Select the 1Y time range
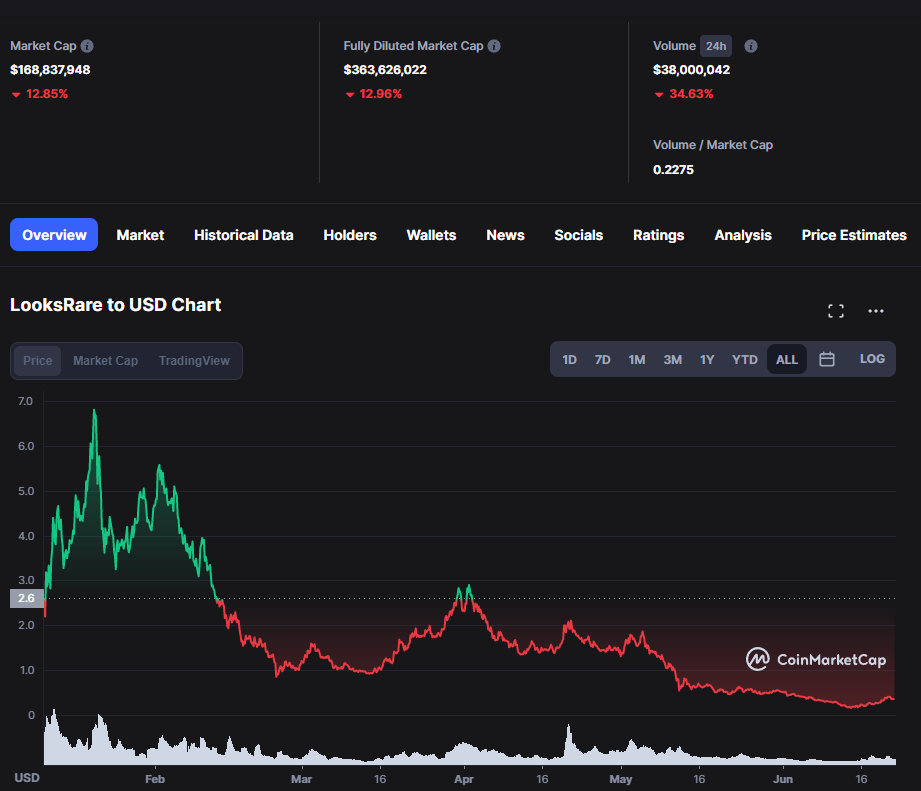The height and width of the screenshot is (791, 921). coord(707,359)
